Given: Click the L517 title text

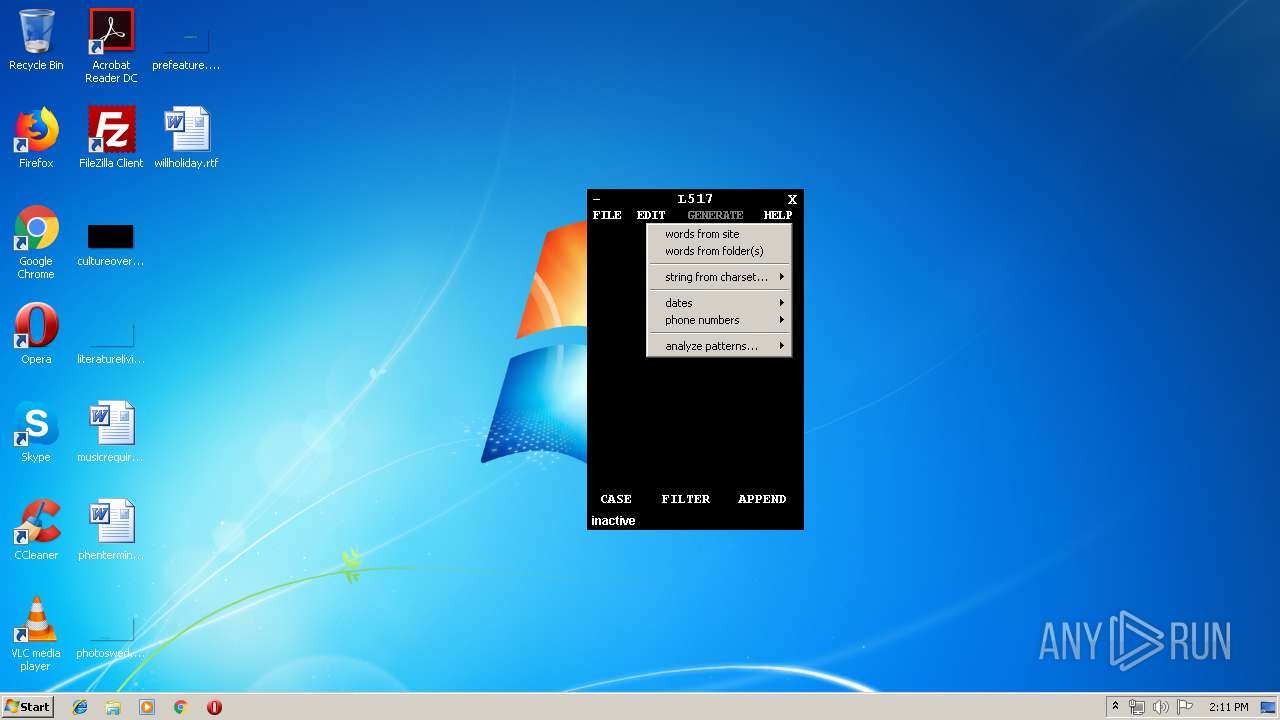Looking at the screenshot, I should (x=695, y=199).
